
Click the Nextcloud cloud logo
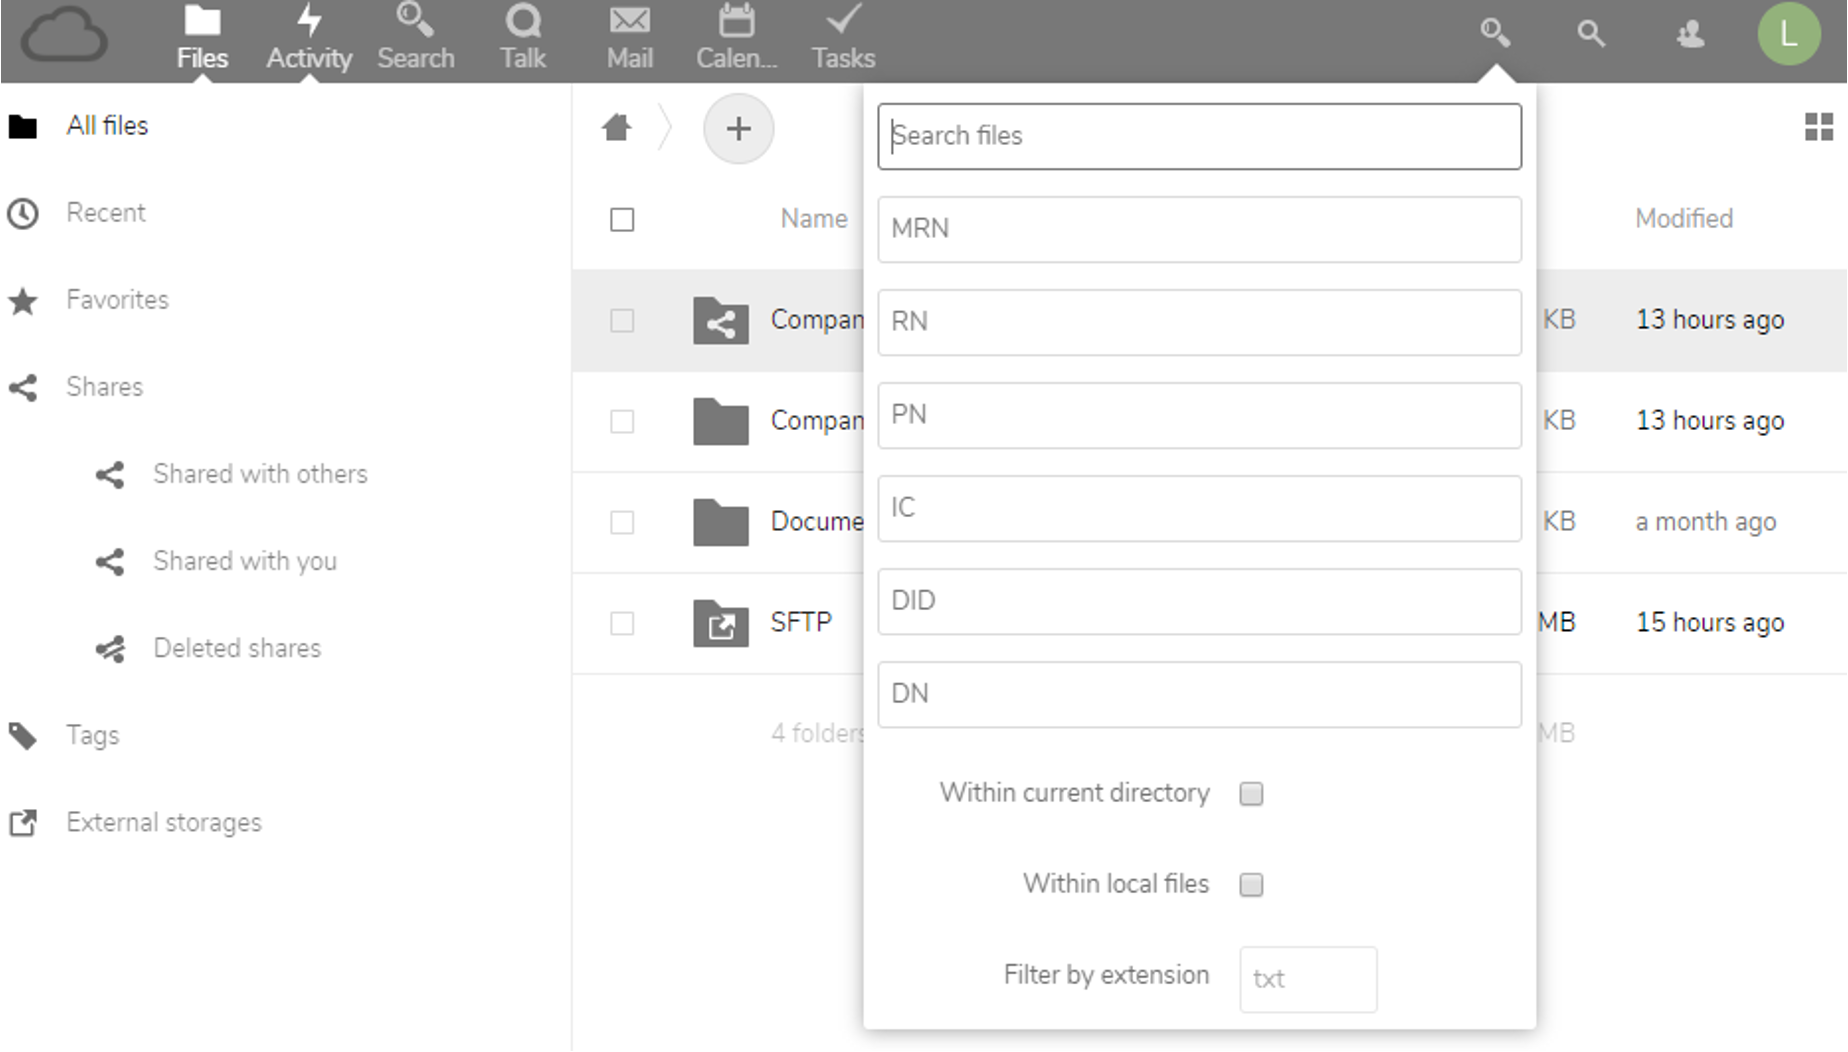(64, 37)
